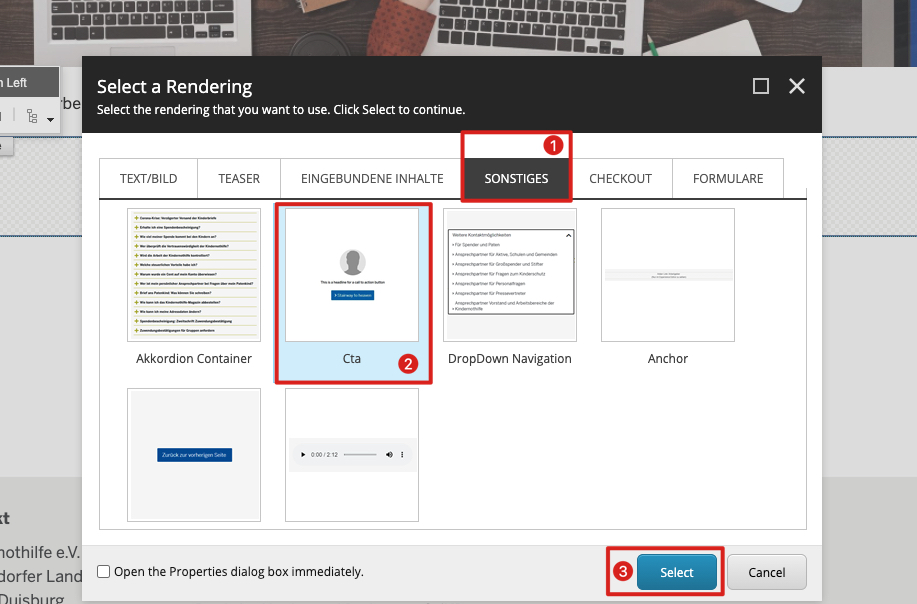Switch to EINGEBUNDENE INHALTE tab
Image resolution: width=917 pixels, height=604 pixels.
pyautogui.click(x=372, y=179)
